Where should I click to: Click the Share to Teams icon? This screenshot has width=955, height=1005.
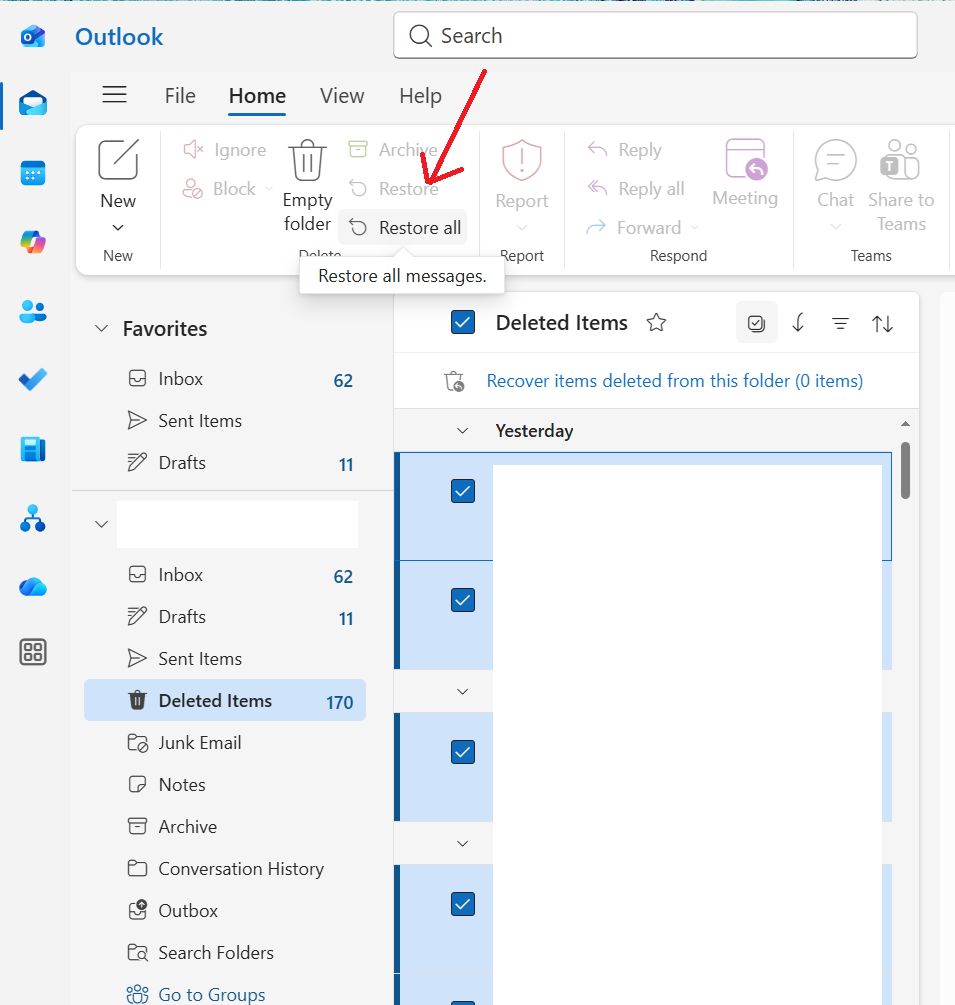[901, 160]
